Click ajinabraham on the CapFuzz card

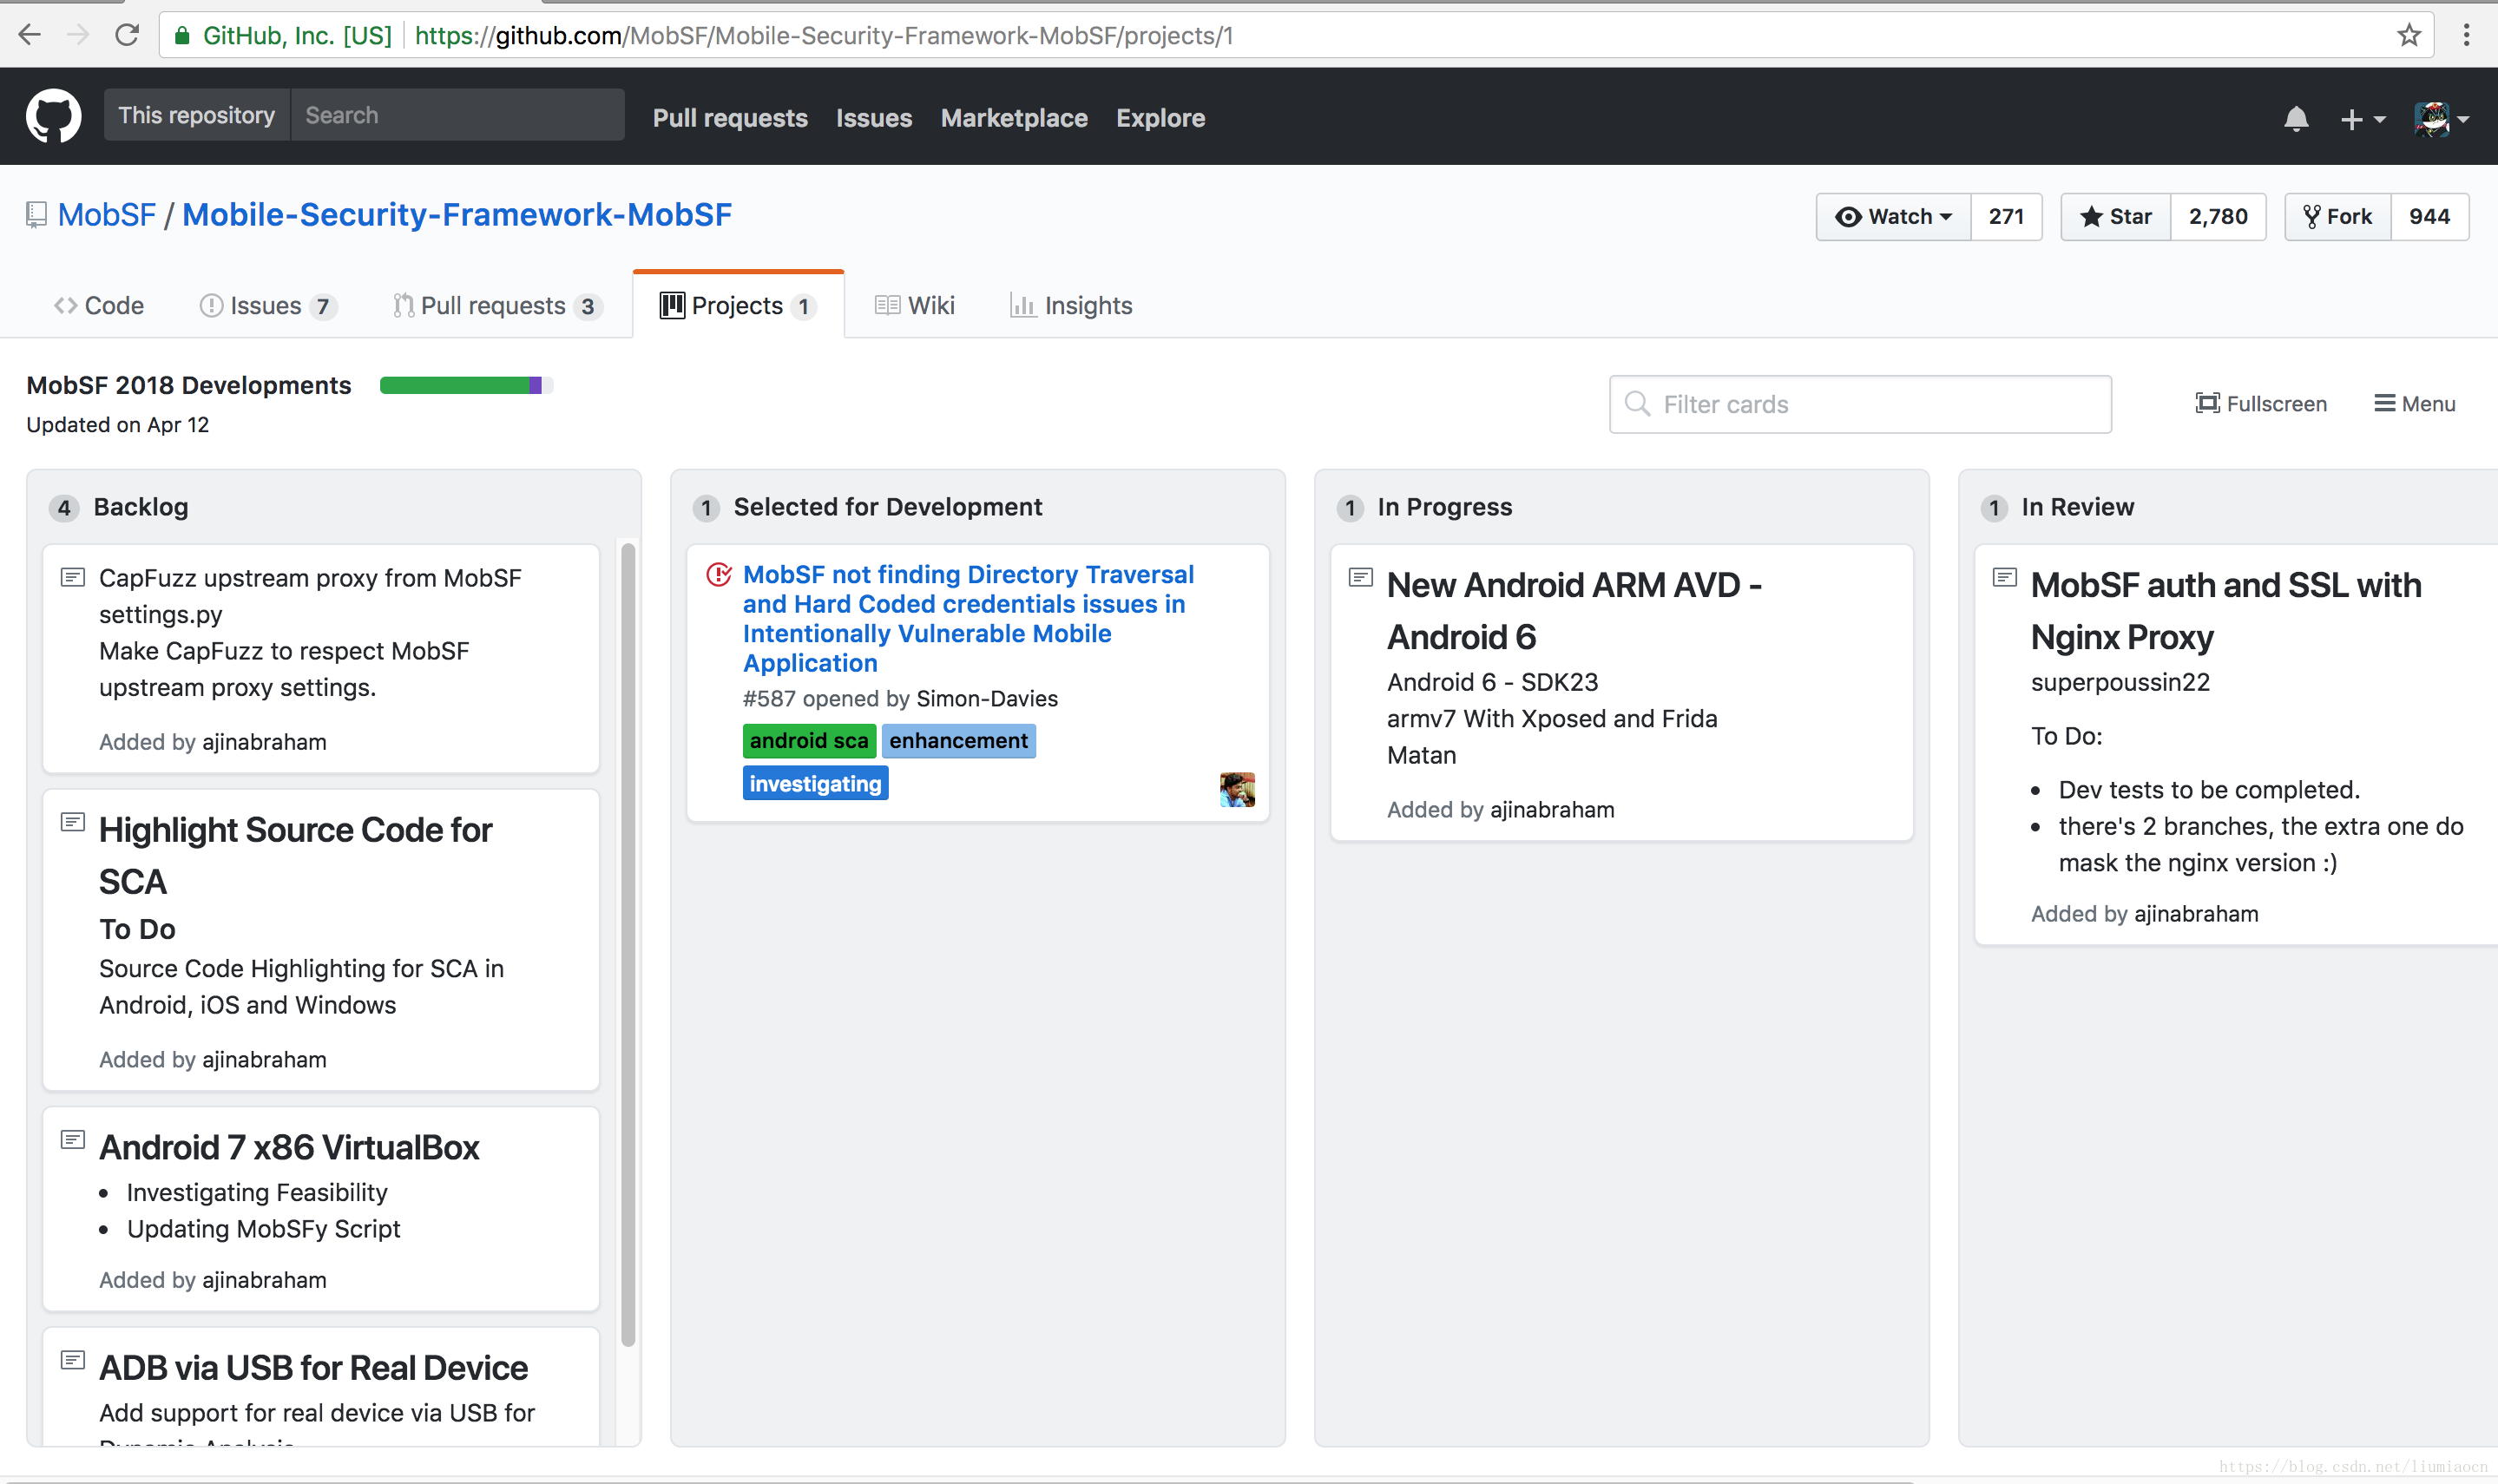tap(264, 741)
